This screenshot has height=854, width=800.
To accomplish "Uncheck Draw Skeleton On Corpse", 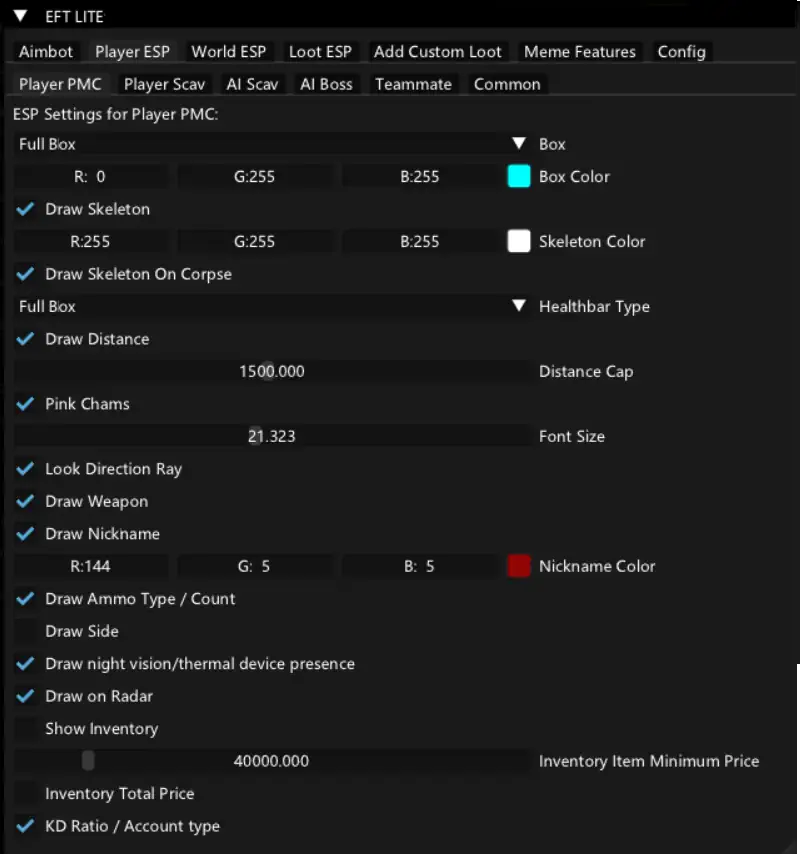I will coord(26,274).
